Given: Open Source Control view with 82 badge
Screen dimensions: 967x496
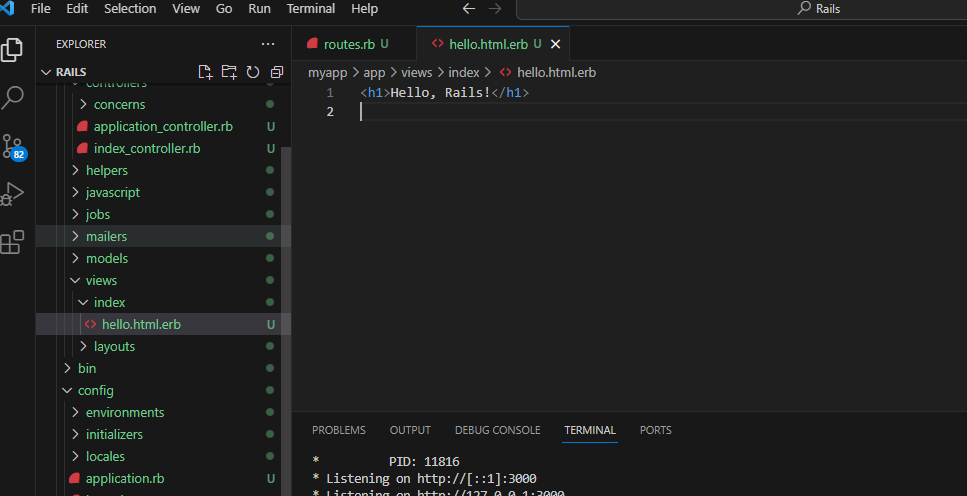Looking at the screenshot, I should (13, 147).
